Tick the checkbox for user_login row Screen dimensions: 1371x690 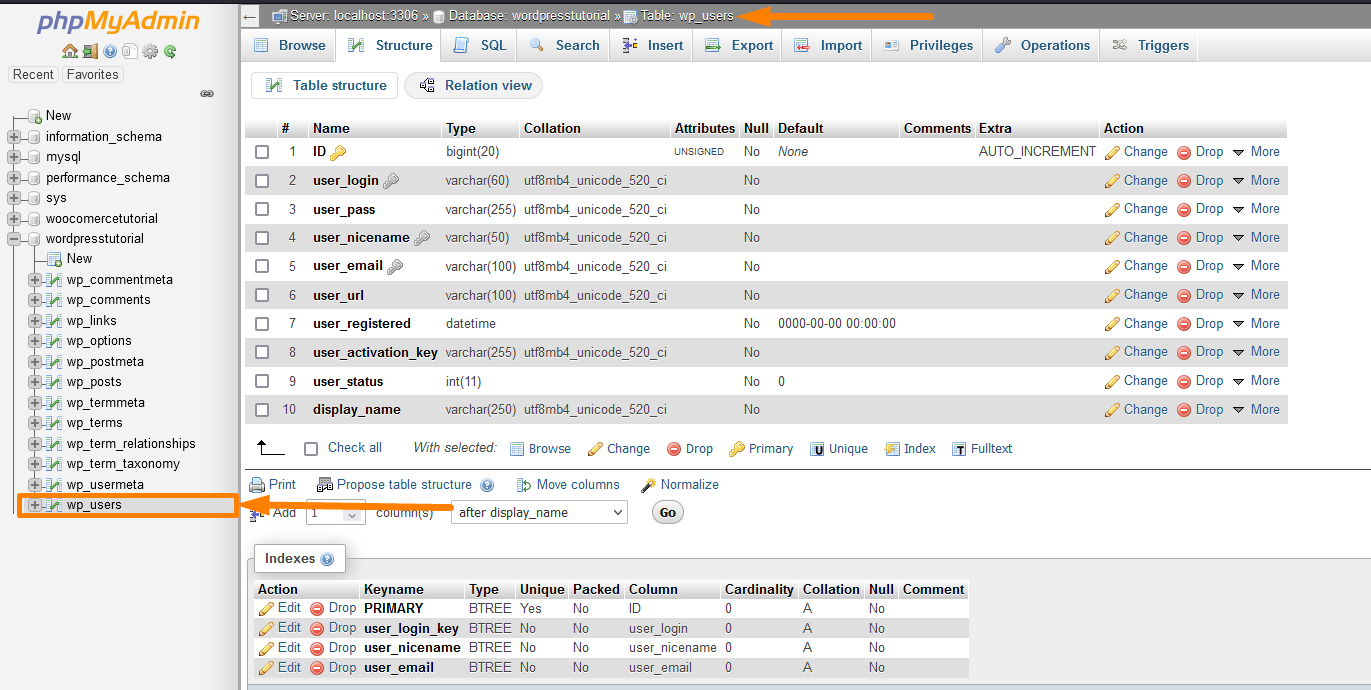262,181
